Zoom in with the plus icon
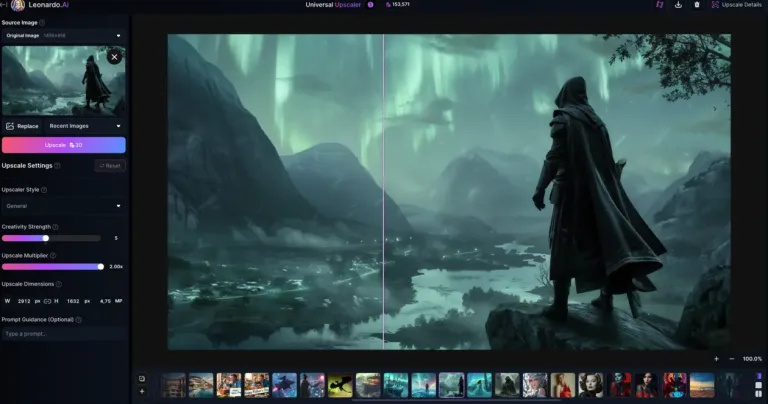768x404 pixels. click(717, 359)
